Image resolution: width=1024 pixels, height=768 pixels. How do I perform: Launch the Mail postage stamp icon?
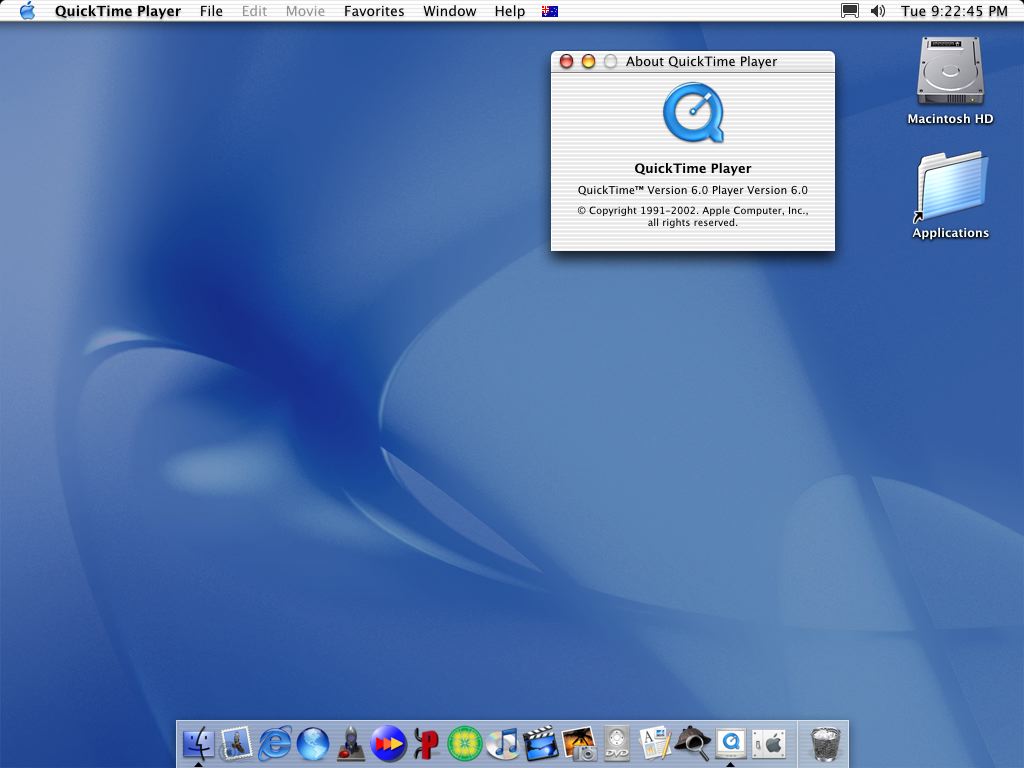pyautogui.click(x=236, y=743)
